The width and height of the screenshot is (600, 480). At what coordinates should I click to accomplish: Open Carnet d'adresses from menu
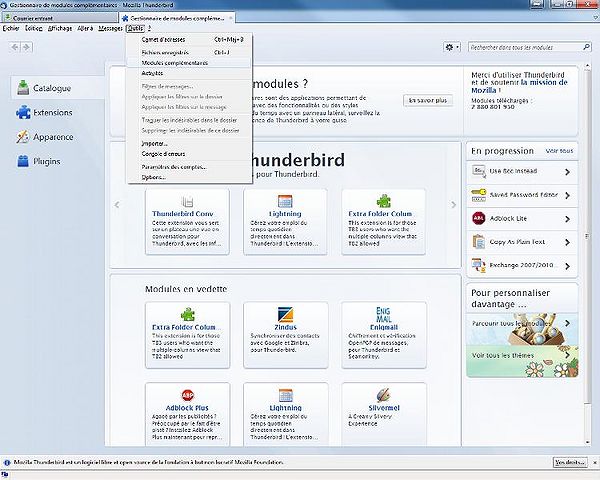pos(189,39)
